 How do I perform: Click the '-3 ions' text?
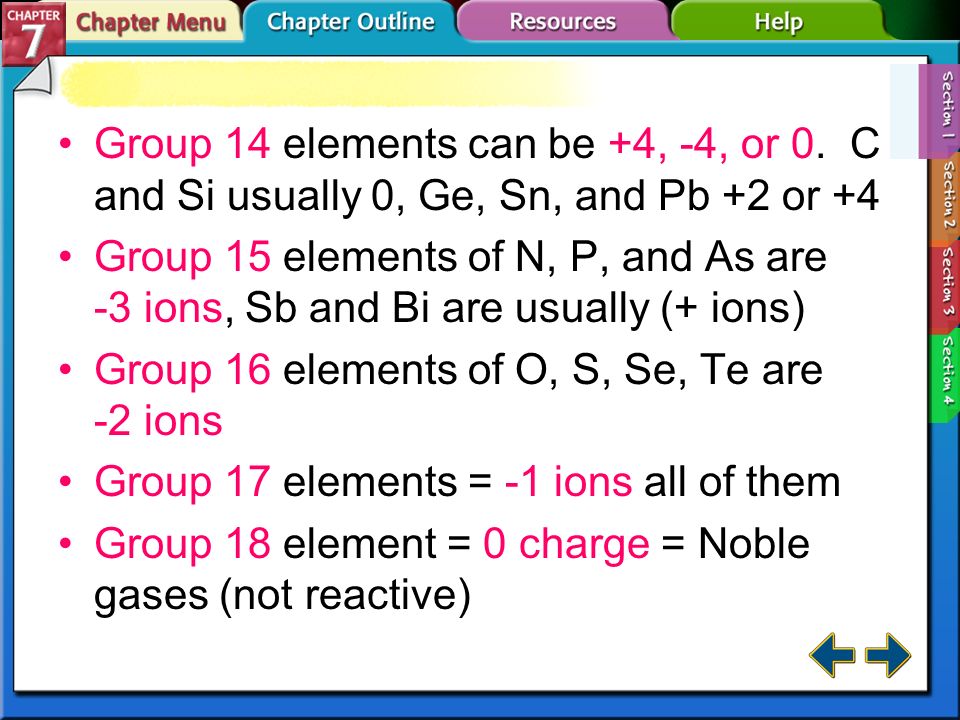click(x=158, y=308)
